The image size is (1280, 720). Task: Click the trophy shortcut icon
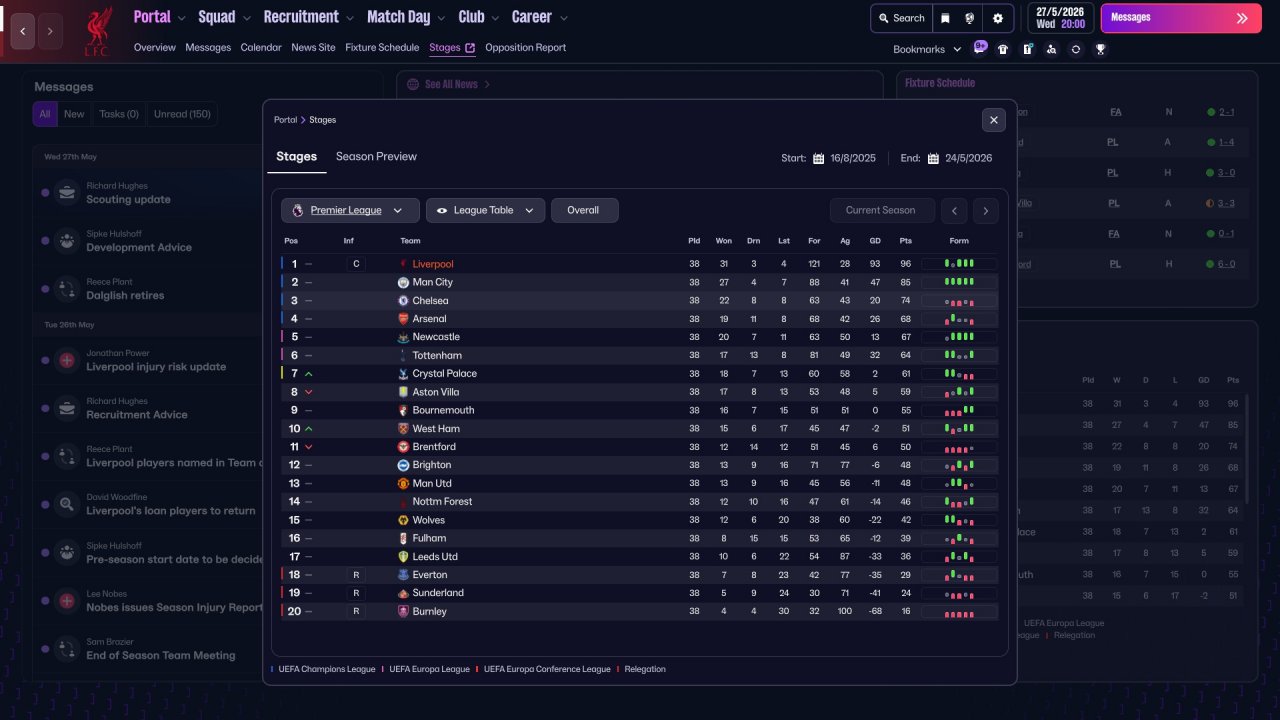point(1100,49)
